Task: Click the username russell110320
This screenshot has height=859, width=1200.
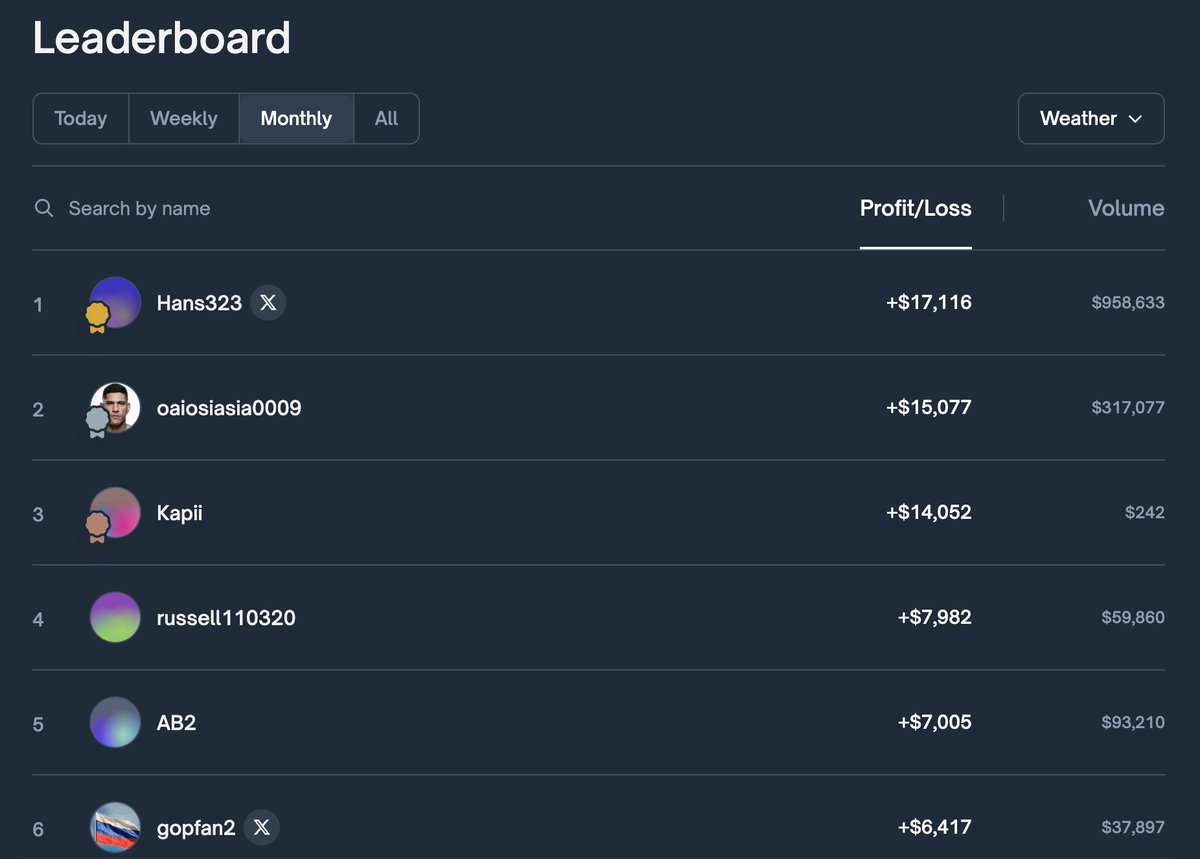Action: pos(225,617)
